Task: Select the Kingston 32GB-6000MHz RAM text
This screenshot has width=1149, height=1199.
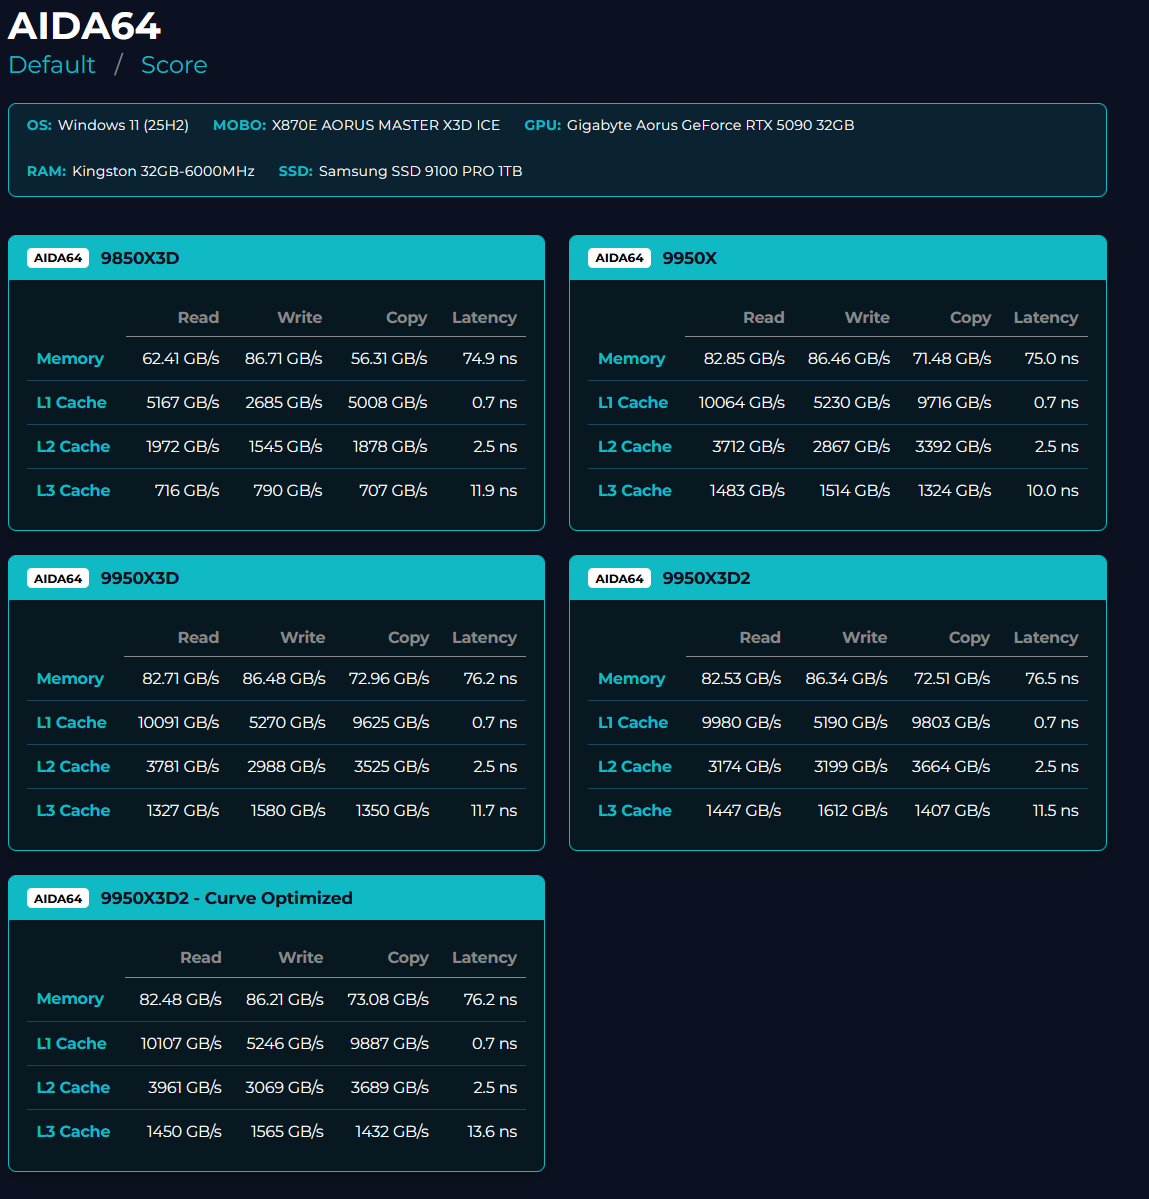Action: (x=163, y=171)
